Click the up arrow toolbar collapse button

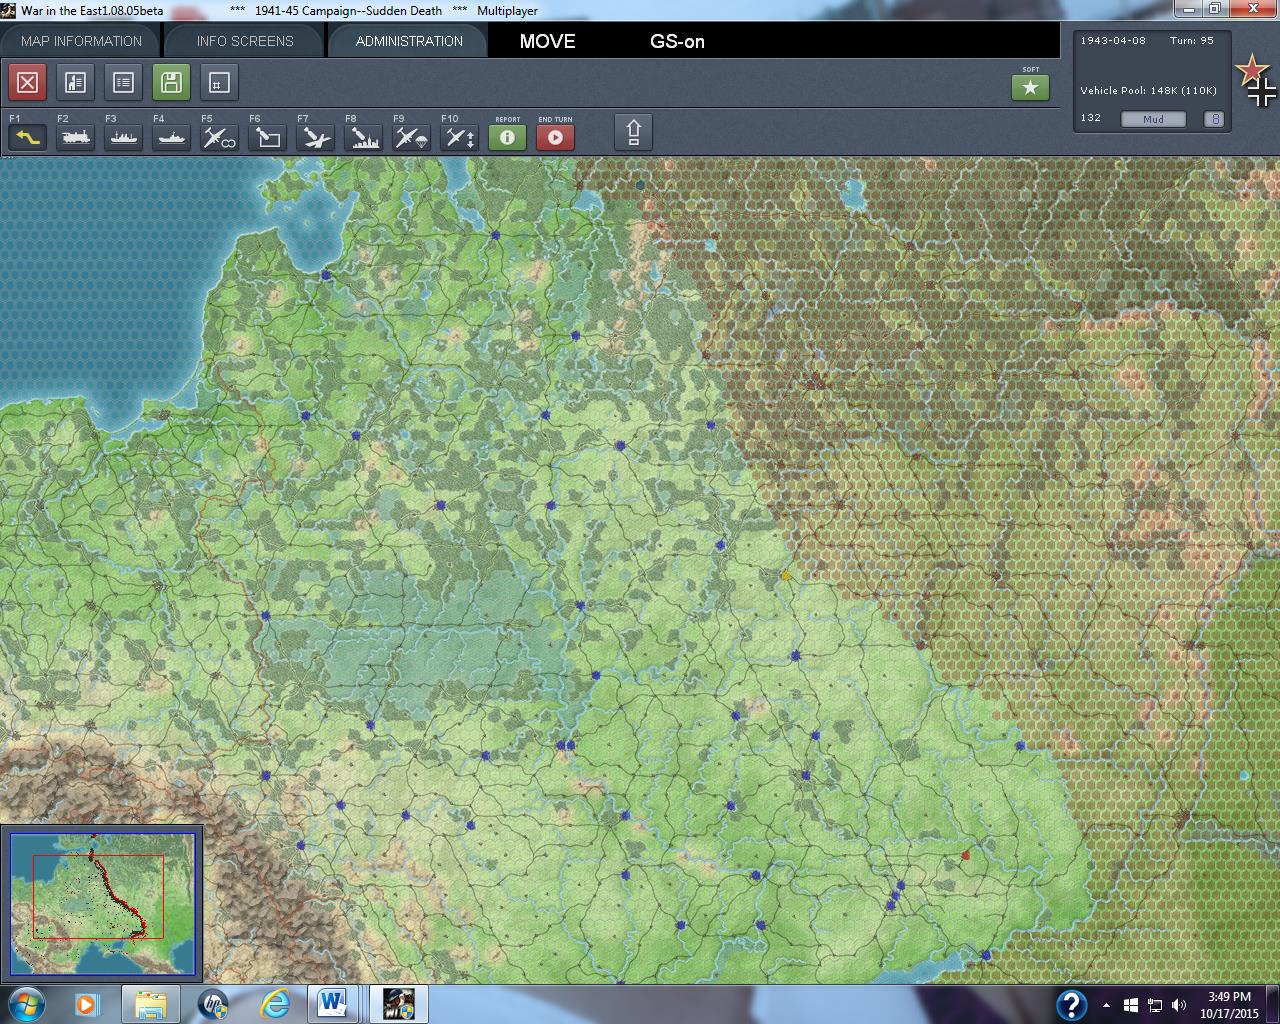[x=633, y=132]
